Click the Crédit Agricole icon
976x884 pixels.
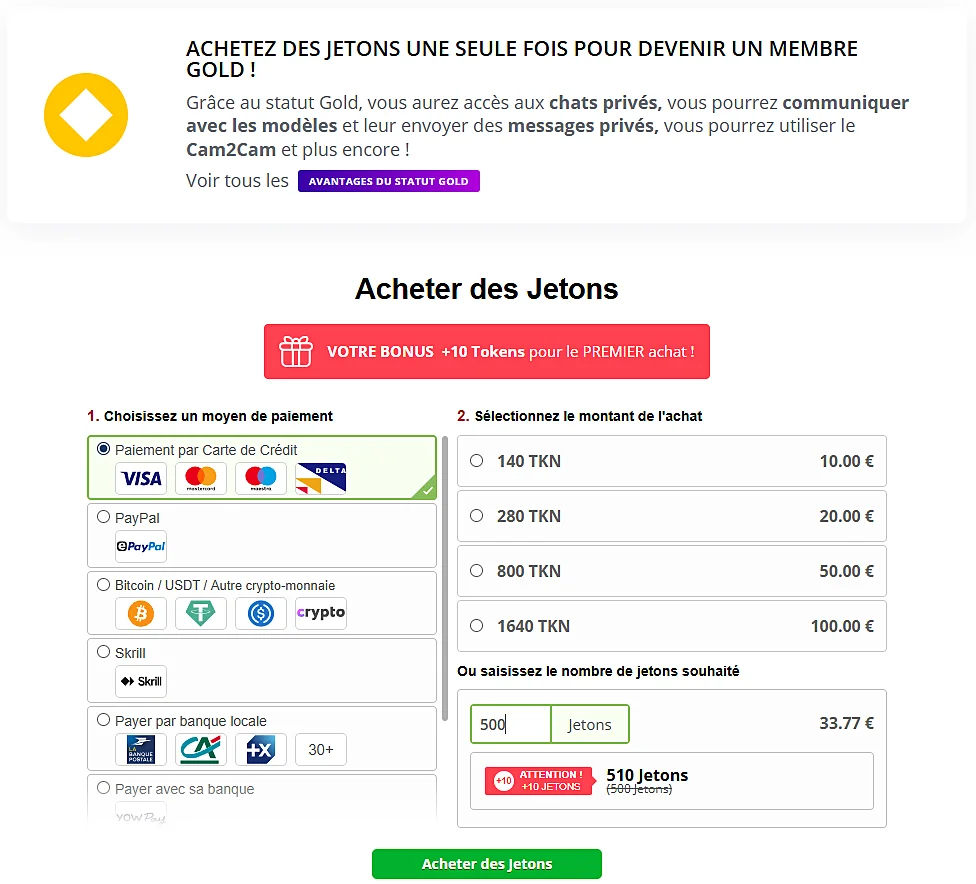(200, 749)
